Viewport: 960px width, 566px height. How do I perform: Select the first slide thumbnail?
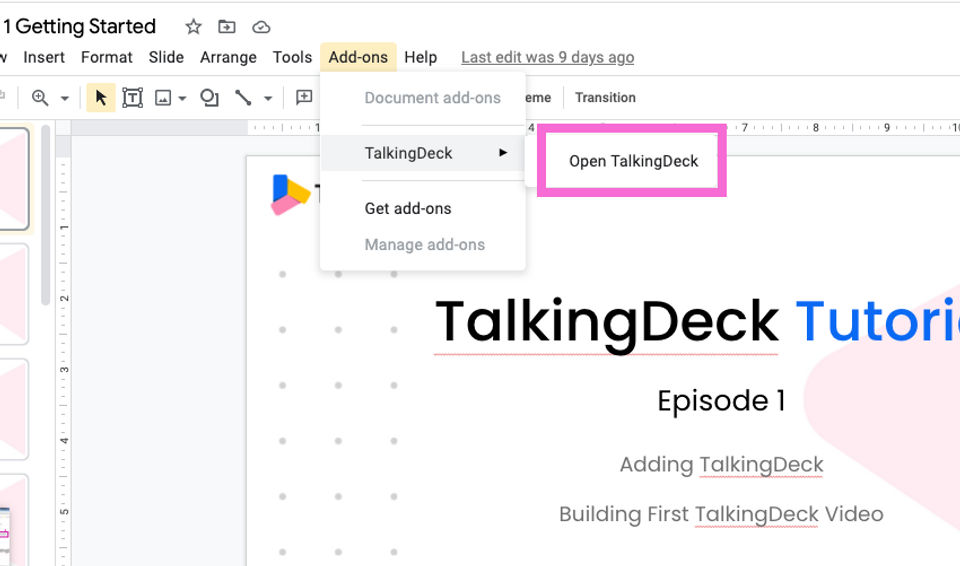tap(13, 179)
